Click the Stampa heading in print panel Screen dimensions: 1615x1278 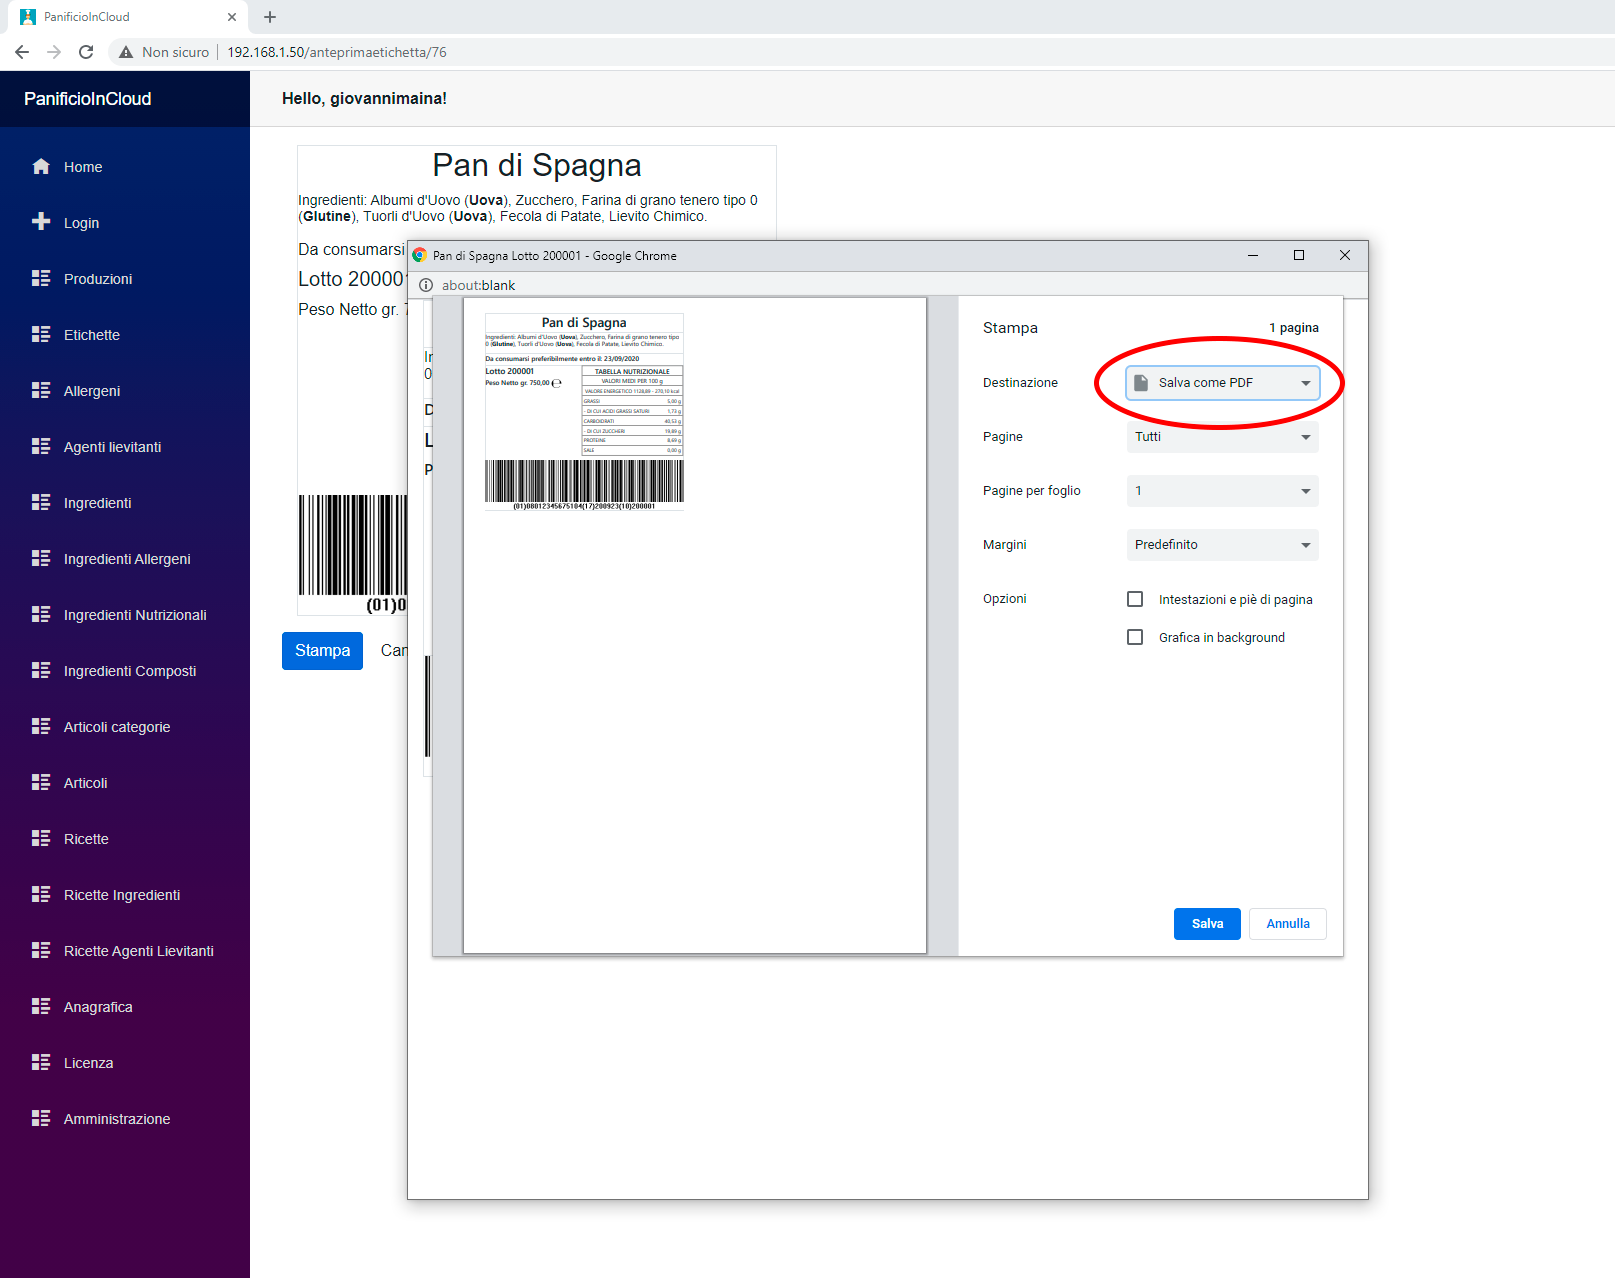1010,328
